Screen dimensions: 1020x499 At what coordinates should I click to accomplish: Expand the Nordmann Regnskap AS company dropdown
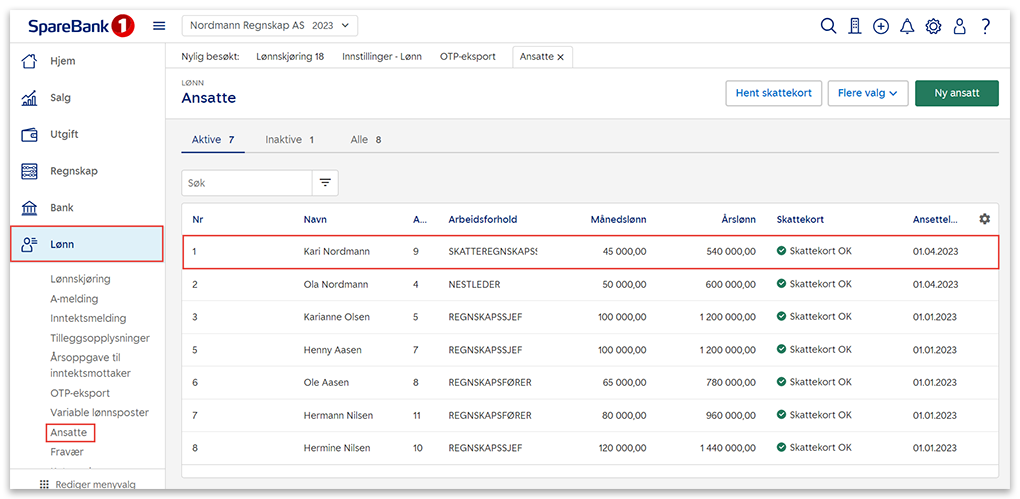[269, 26]
